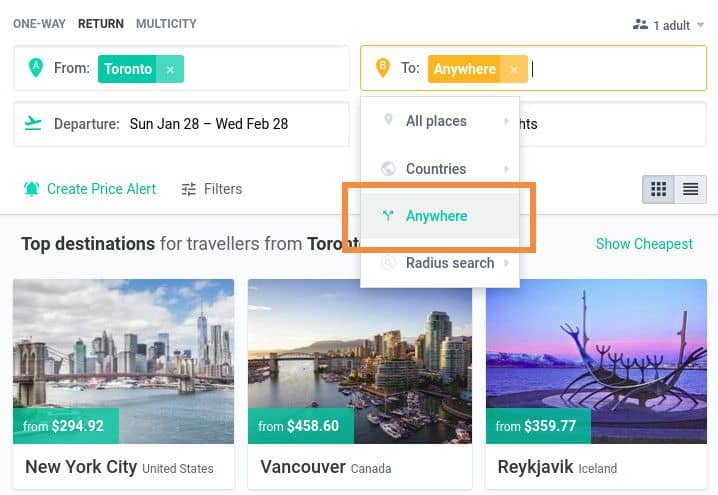Switch to grid view layout
The height and width of the screenshot is (495, 718).
point(658,189)
